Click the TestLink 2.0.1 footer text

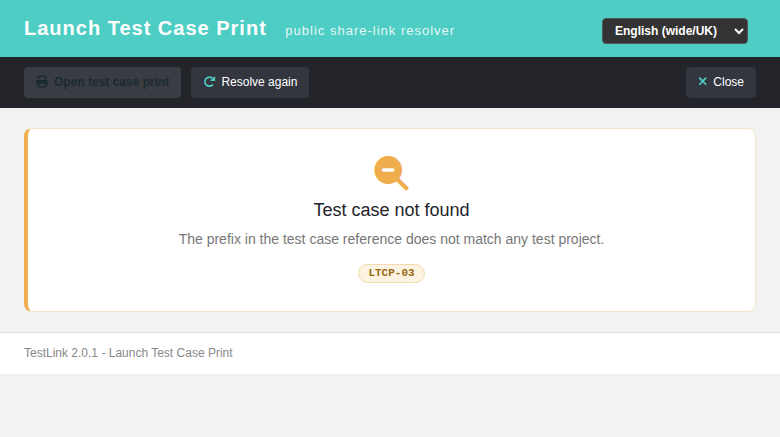point(128,353)
